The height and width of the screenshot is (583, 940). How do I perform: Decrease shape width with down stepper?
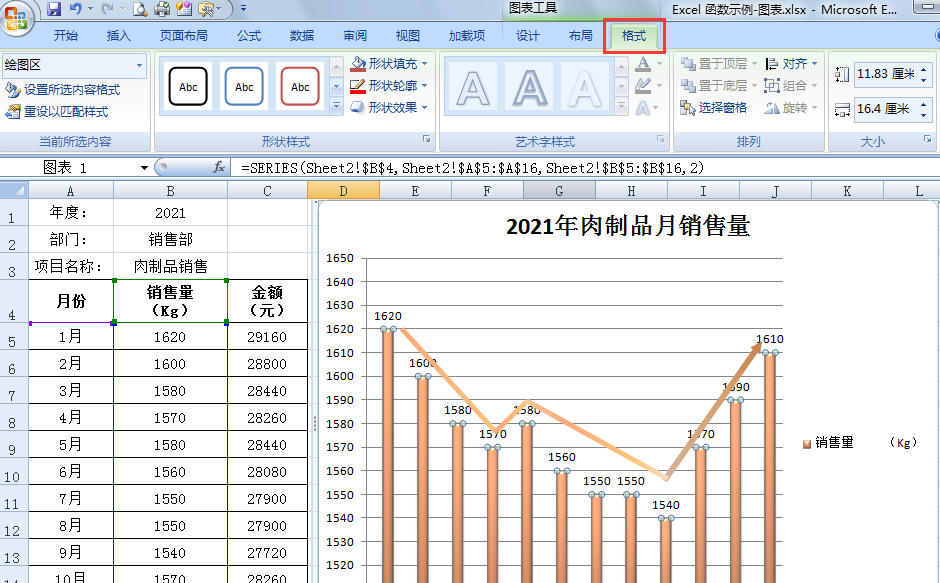click(924, 115)
